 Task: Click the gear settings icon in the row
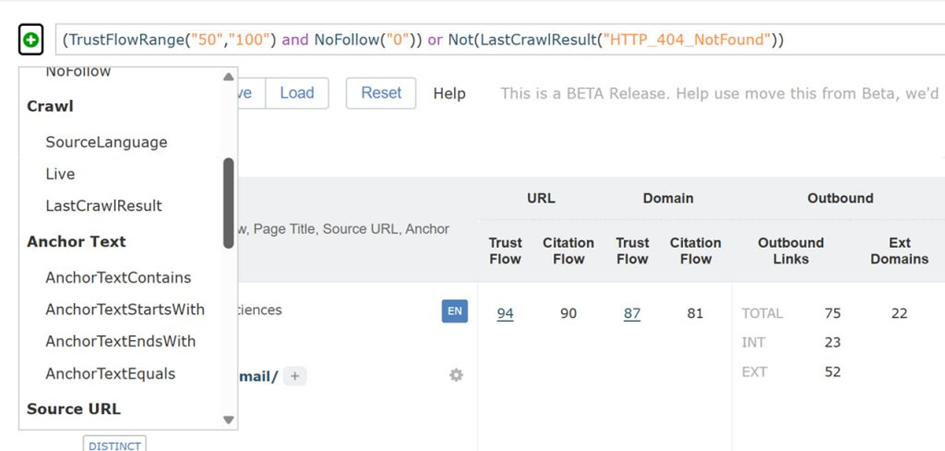(456, 375)
